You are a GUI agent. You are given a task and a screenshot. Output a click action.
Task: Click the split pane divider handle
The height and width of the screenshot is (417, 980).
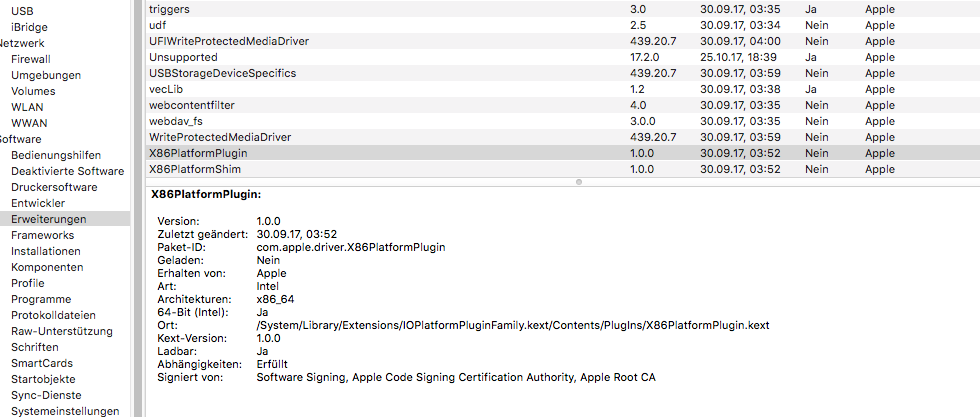578,182
